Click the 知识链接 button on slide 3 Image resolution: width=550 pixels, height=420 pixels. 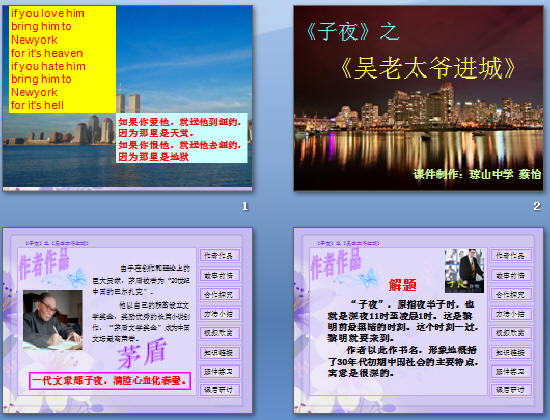pos(219,353)
